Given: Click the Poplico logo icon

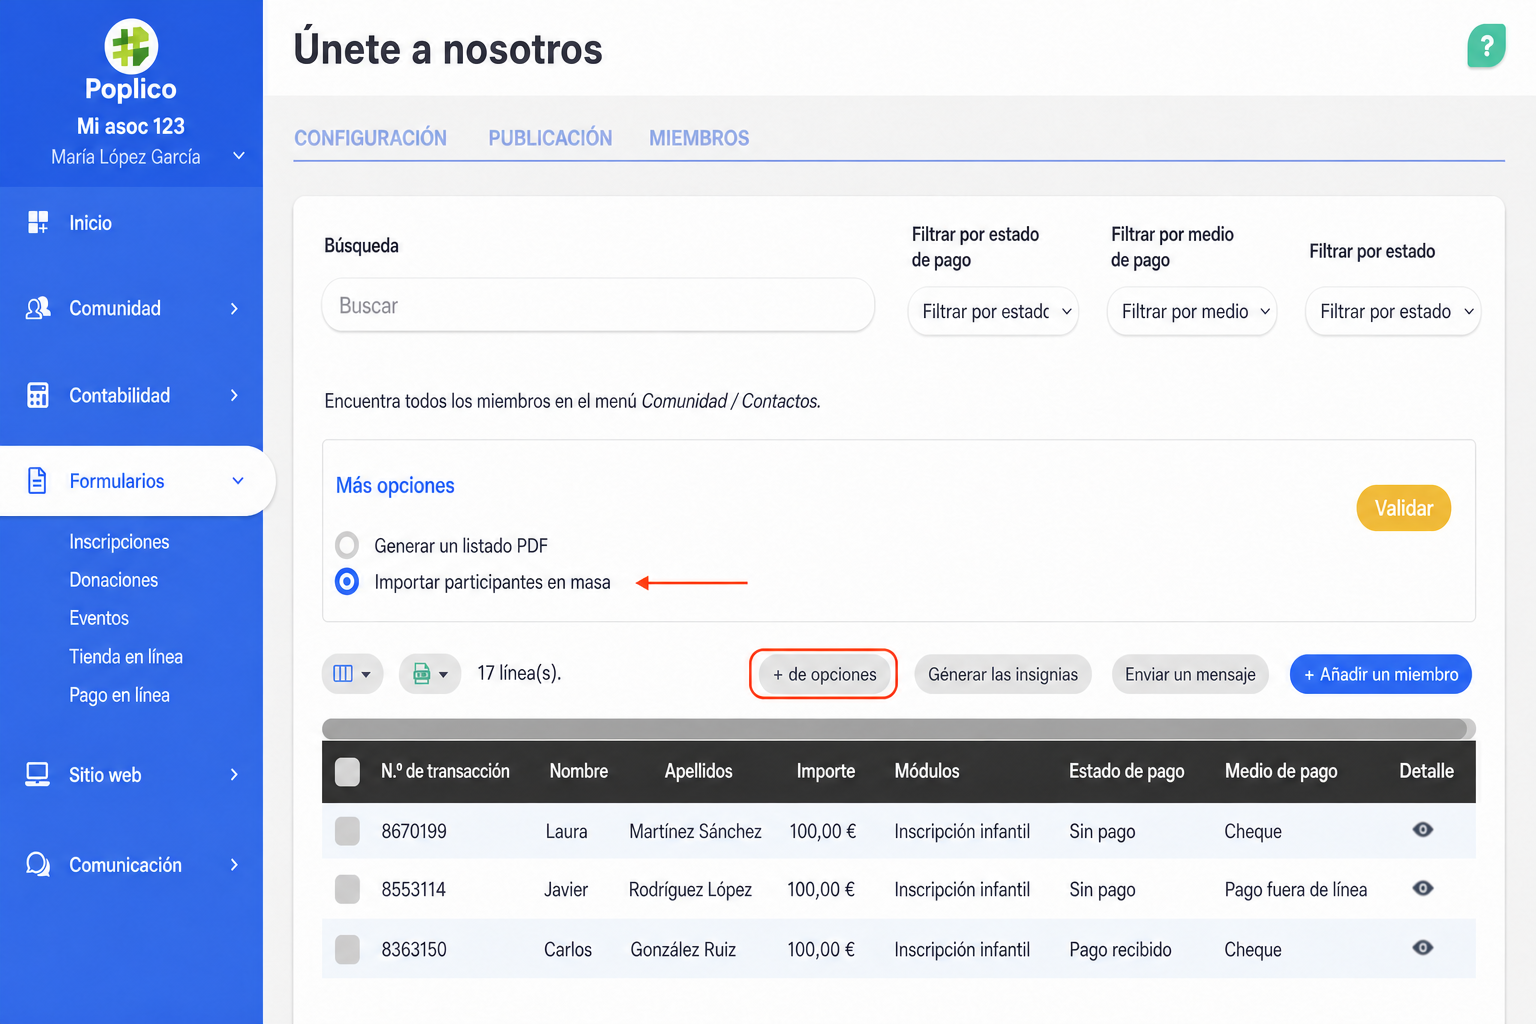Looking at the screenshot, I should click(x=131, y=46).
